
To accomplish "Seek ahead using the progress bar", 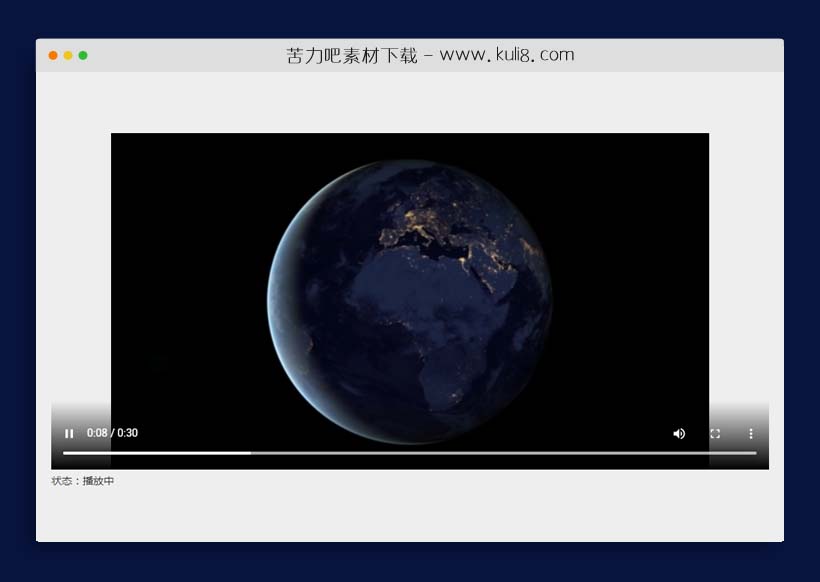I will coord(450,452).
